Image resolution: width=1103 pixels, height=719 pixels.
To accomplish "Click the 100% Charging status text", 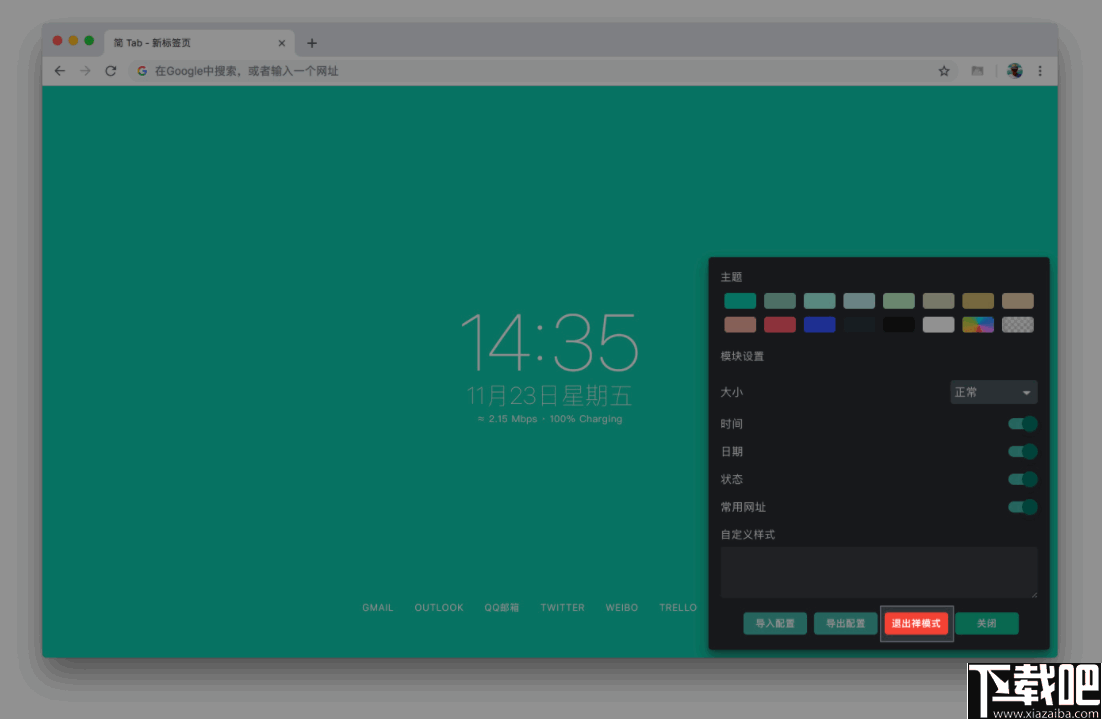I will click(586, 419).
